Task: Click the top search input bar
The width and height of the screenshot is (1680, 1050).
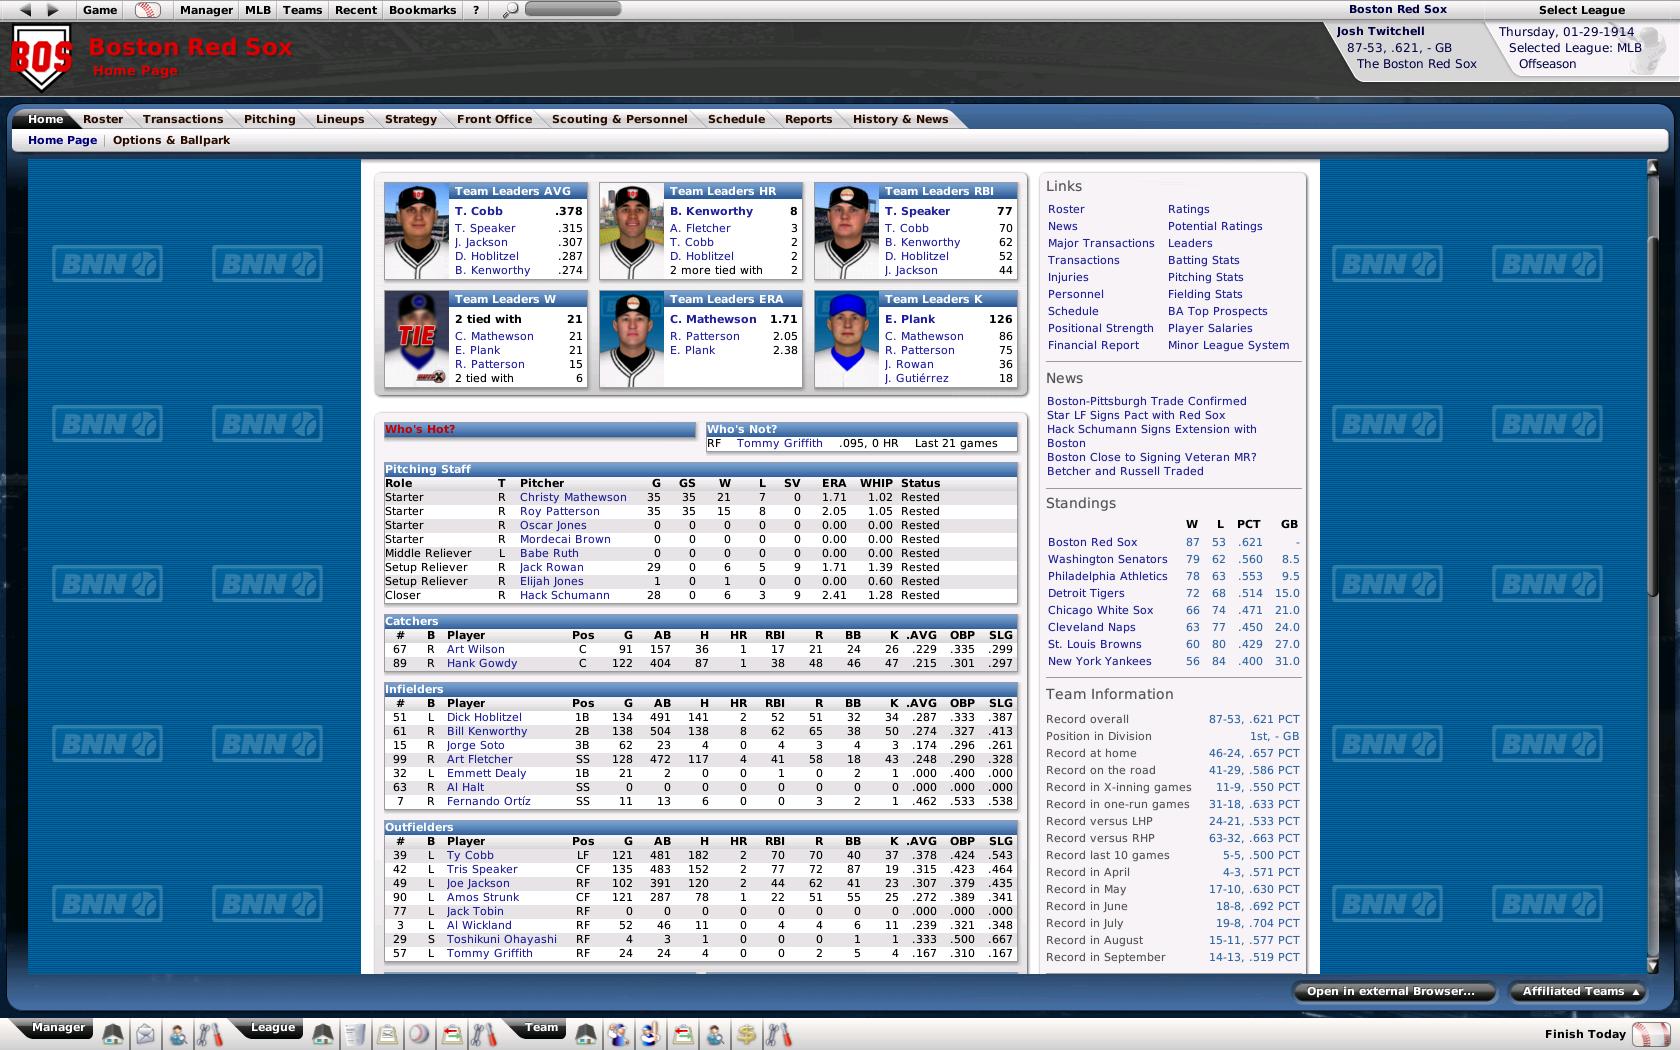Action: [x=573, y=9]
